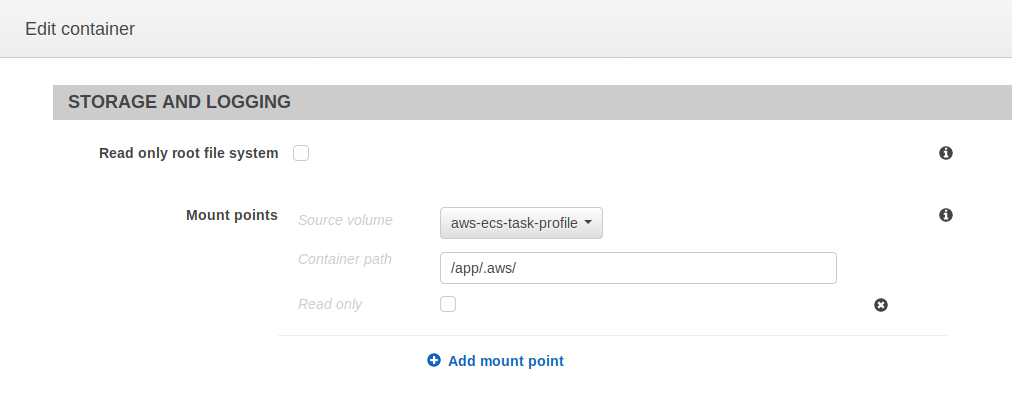This screenshot has height=394, width=1012.
Task: Click the italic Source volume label
Action: pyautogui.click(x=345, y=220)
